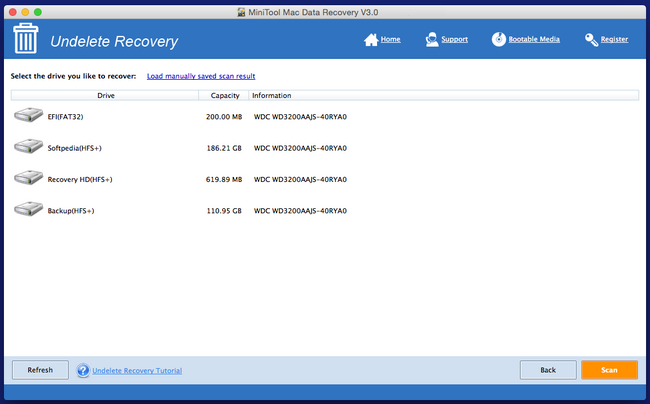Open the Bootable Media link

[x=534, y=39]
